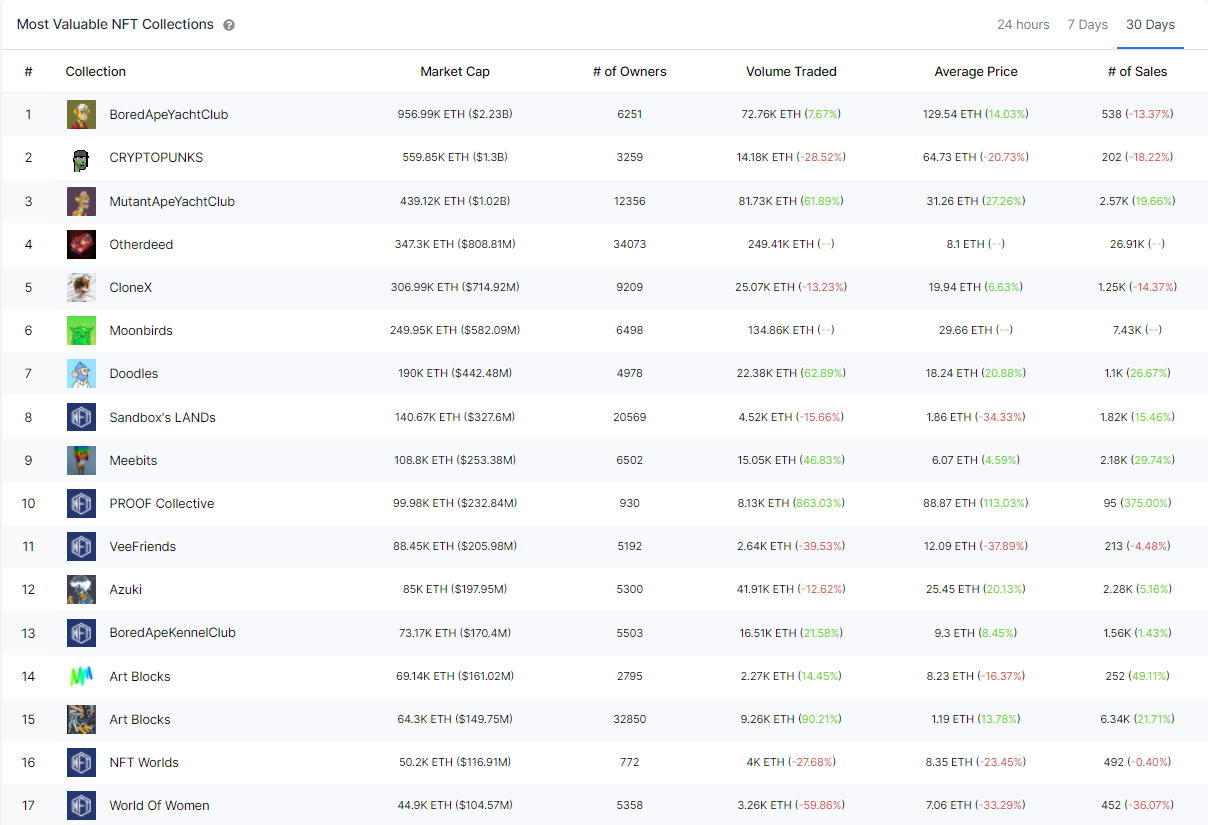Open the BoredApeYachtClub collection thumbnail
Viewport: 1208px width, 825px height.
(x=81, y=115)
